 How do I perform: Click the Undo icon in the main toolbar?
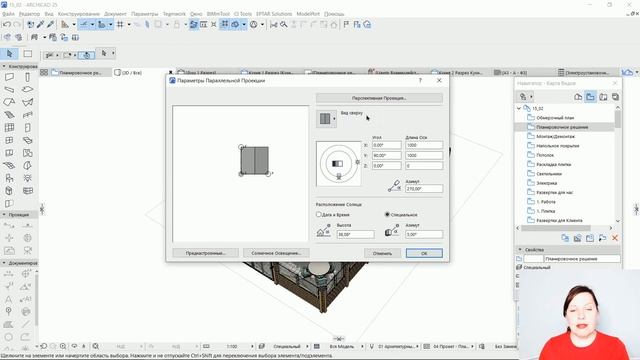coord(7,24)
